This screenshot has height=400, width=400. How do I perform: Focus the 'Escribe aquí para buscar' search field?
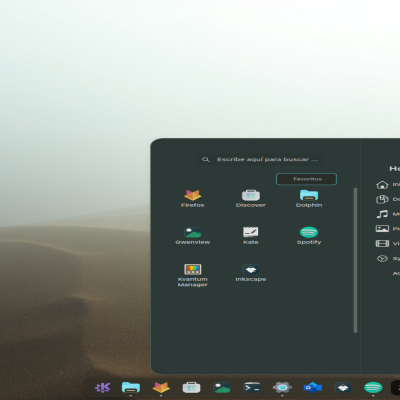point(260,159)
